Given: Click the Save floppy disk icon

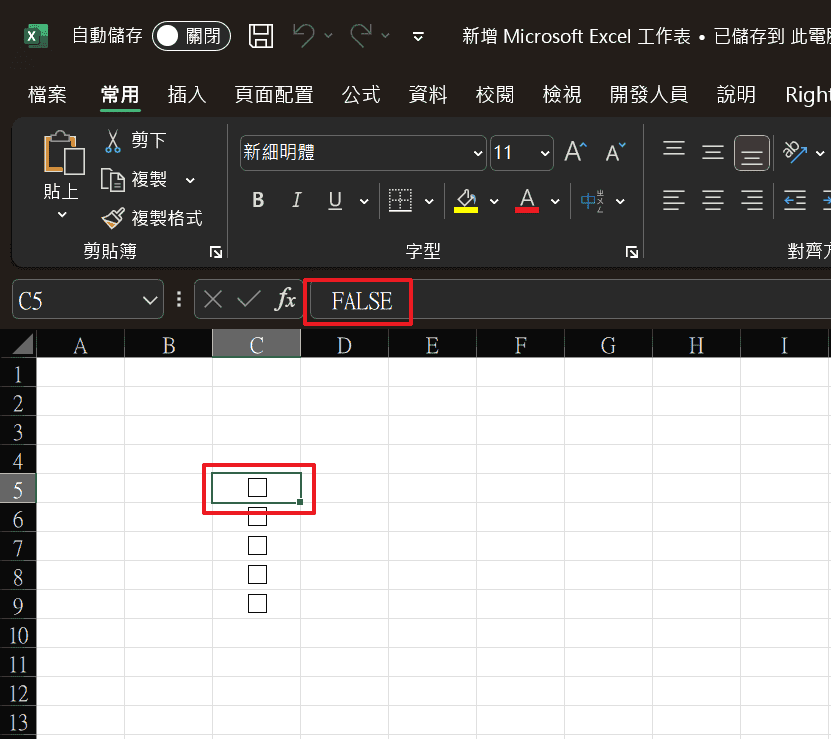Looking at the screenshot, I should [x=261, y=37].
